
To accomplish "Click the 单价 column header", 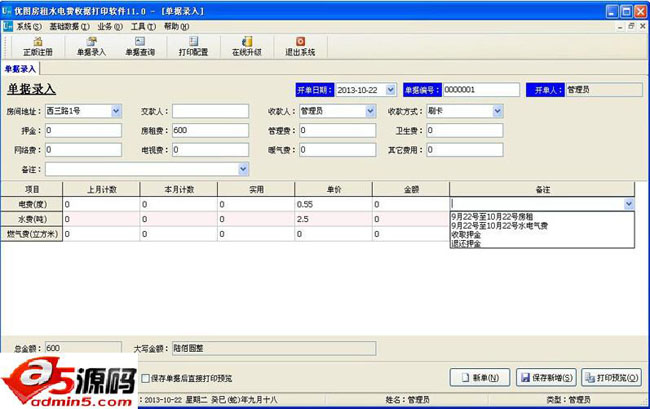I will tap(333, 189).
